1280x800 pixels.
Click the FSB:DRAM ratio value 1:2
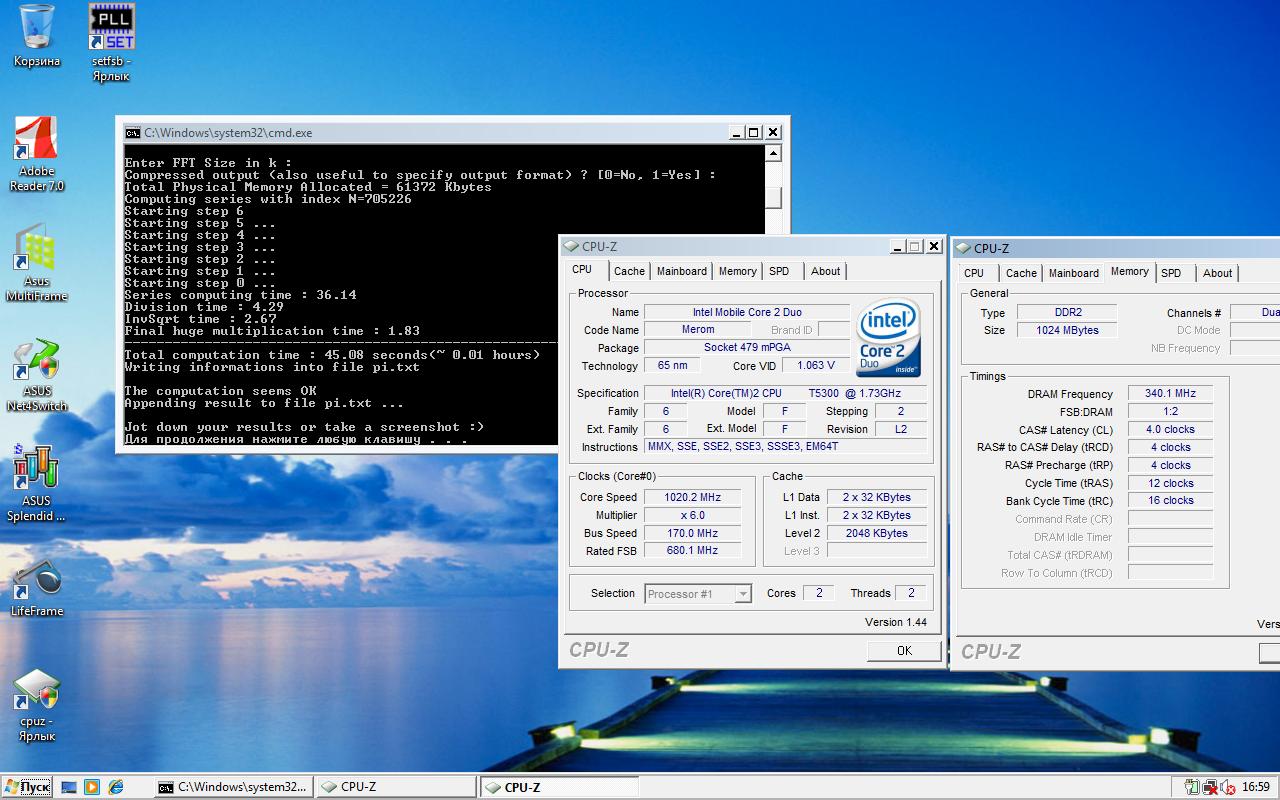[1170, 412]
